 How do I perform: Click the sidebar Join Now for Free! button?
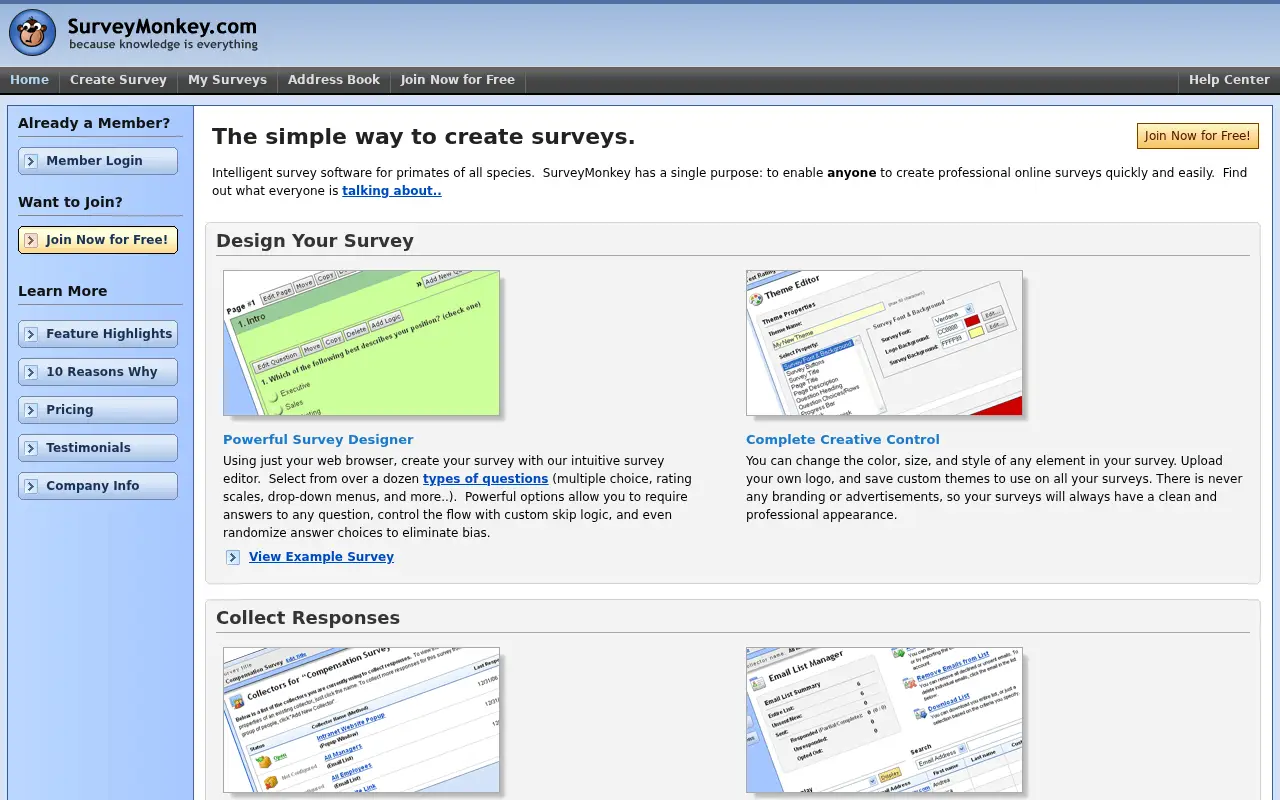click(98, 240)
